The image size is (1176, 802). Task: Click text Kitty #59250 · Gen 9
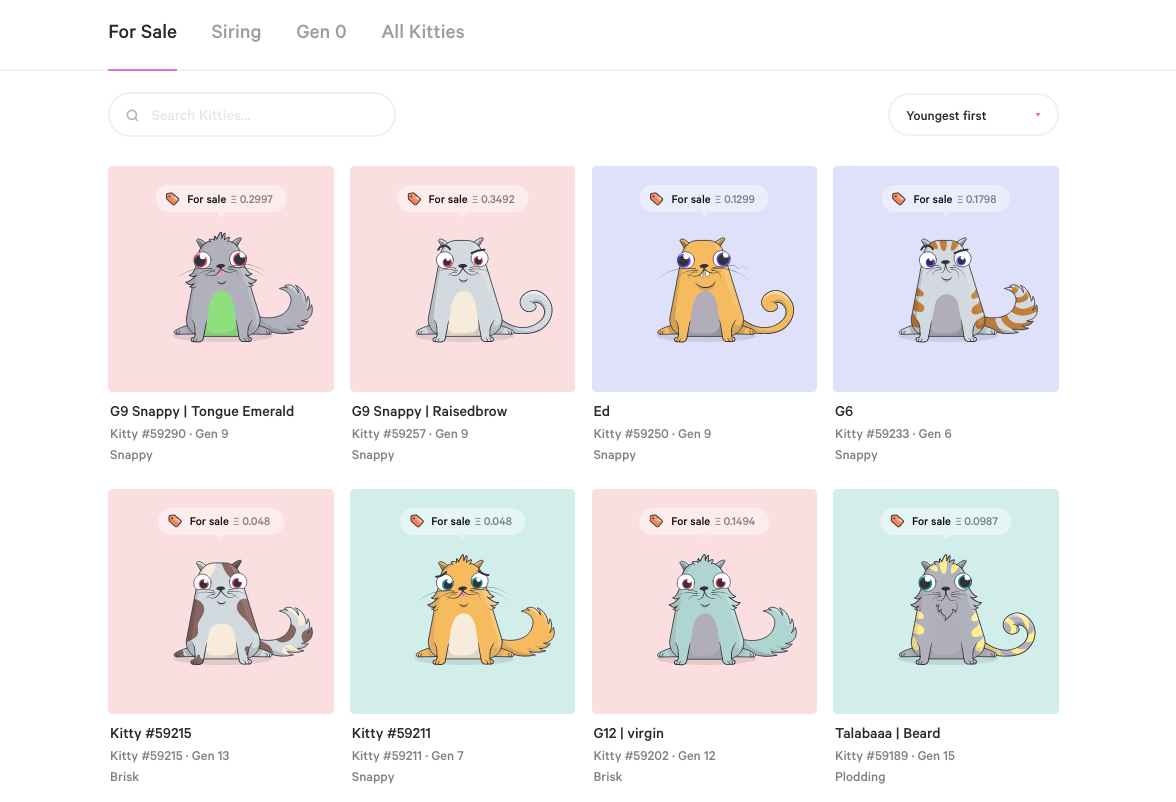(x=652, y=434)
